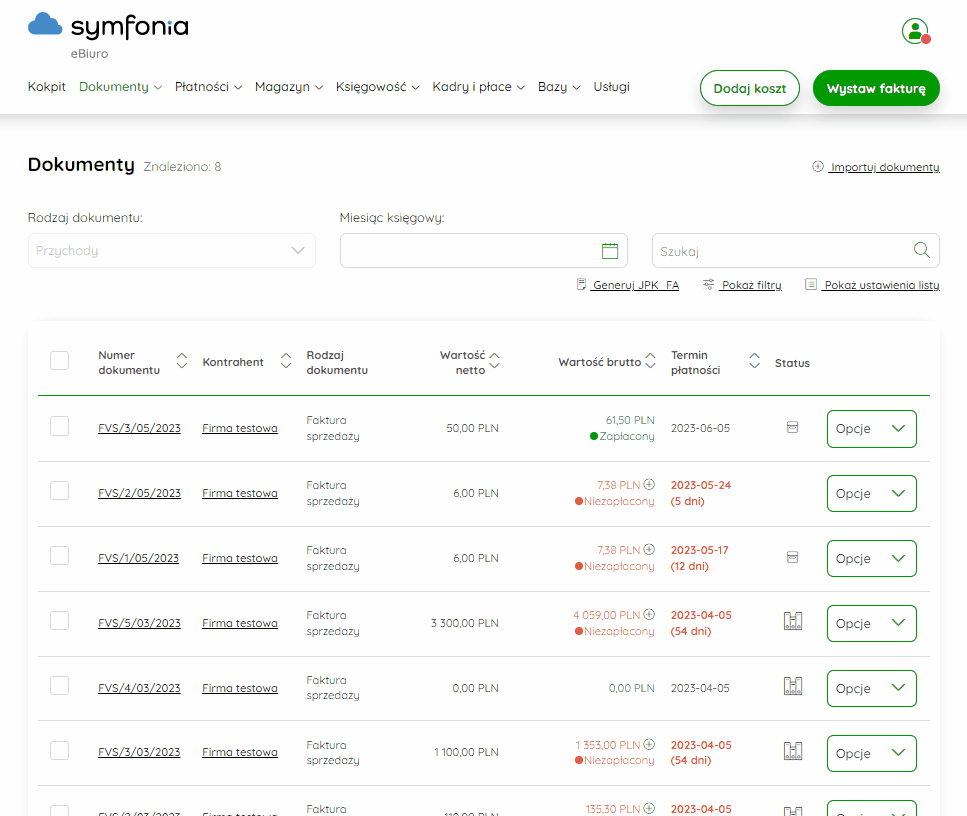Click the Dodaj koszt button

749,88
